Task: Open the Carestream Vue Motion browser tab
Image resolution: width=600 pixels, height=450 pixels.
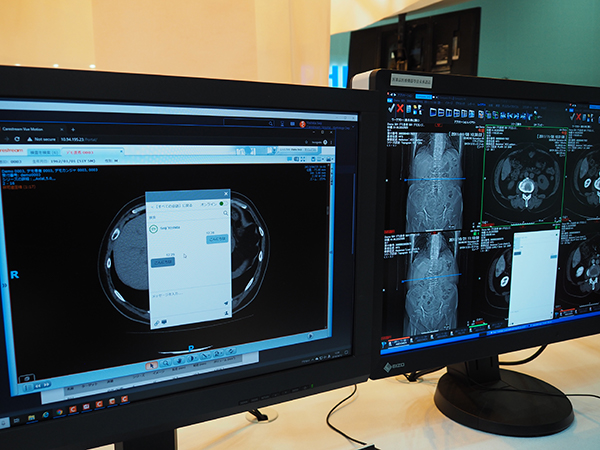Action: click(x=30, y=129)
